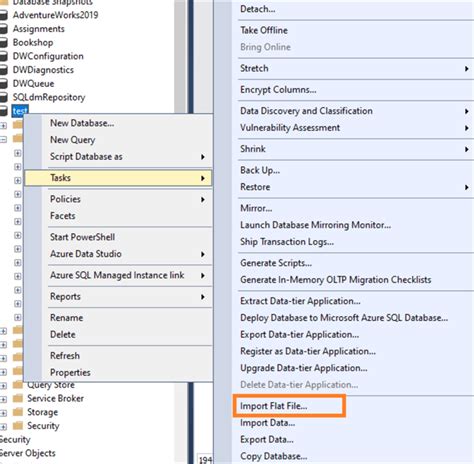The height and width of the screenshot is (464, 474).
Task: Choose Extract Data-tier Application...
Action: coord(345,301)
